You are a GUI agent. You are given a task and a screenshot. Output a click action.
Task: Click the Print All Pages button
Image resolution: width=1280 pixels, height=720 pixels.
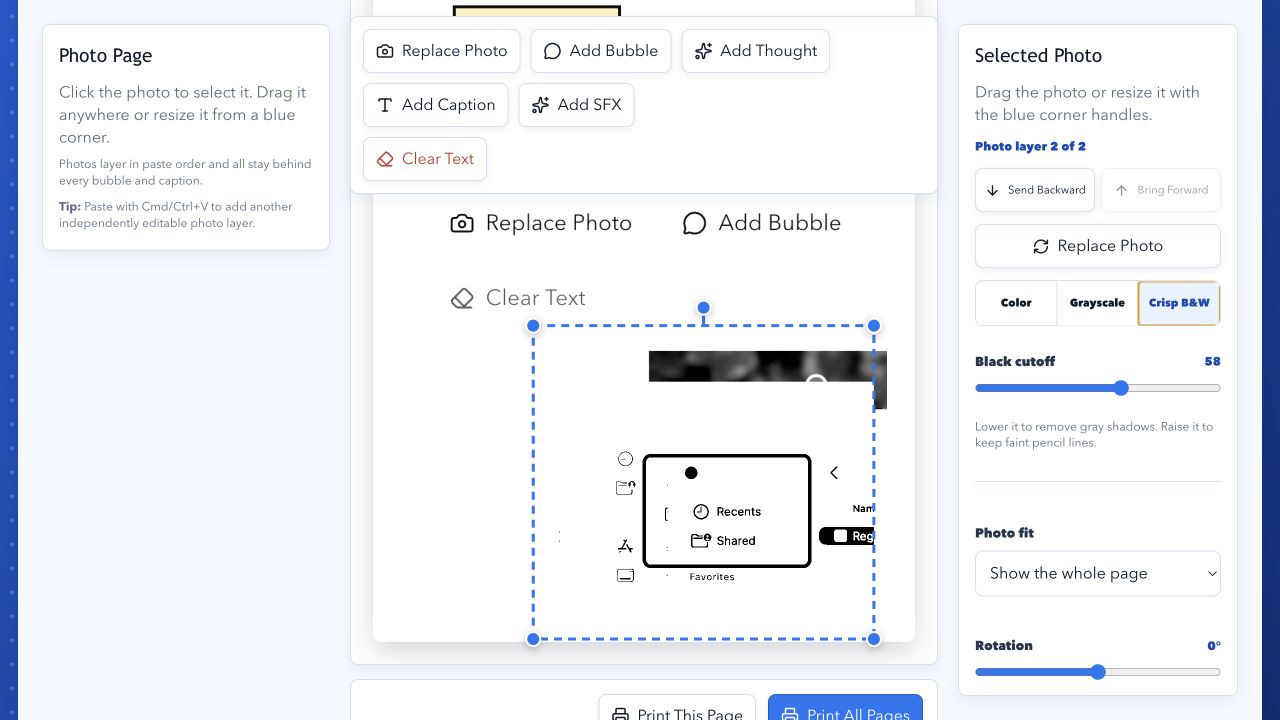click(845, 709)
